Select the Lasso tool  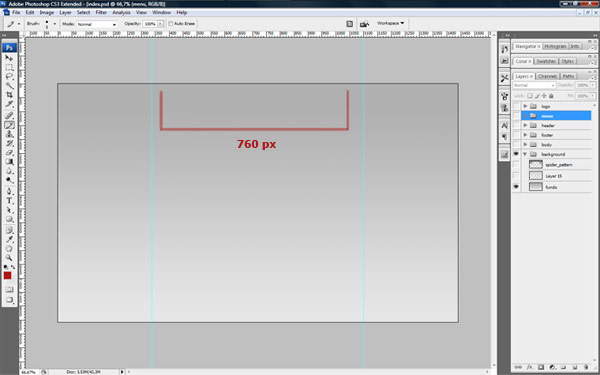(9, 76)
